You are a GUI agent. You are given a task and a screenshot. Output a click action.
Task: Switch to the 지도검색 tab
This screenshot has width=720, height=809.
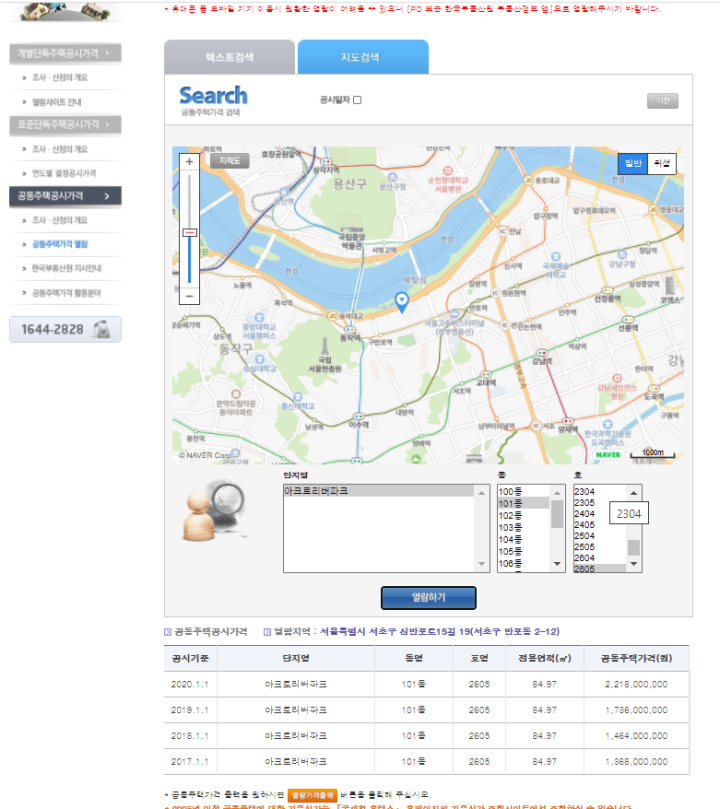363,57
